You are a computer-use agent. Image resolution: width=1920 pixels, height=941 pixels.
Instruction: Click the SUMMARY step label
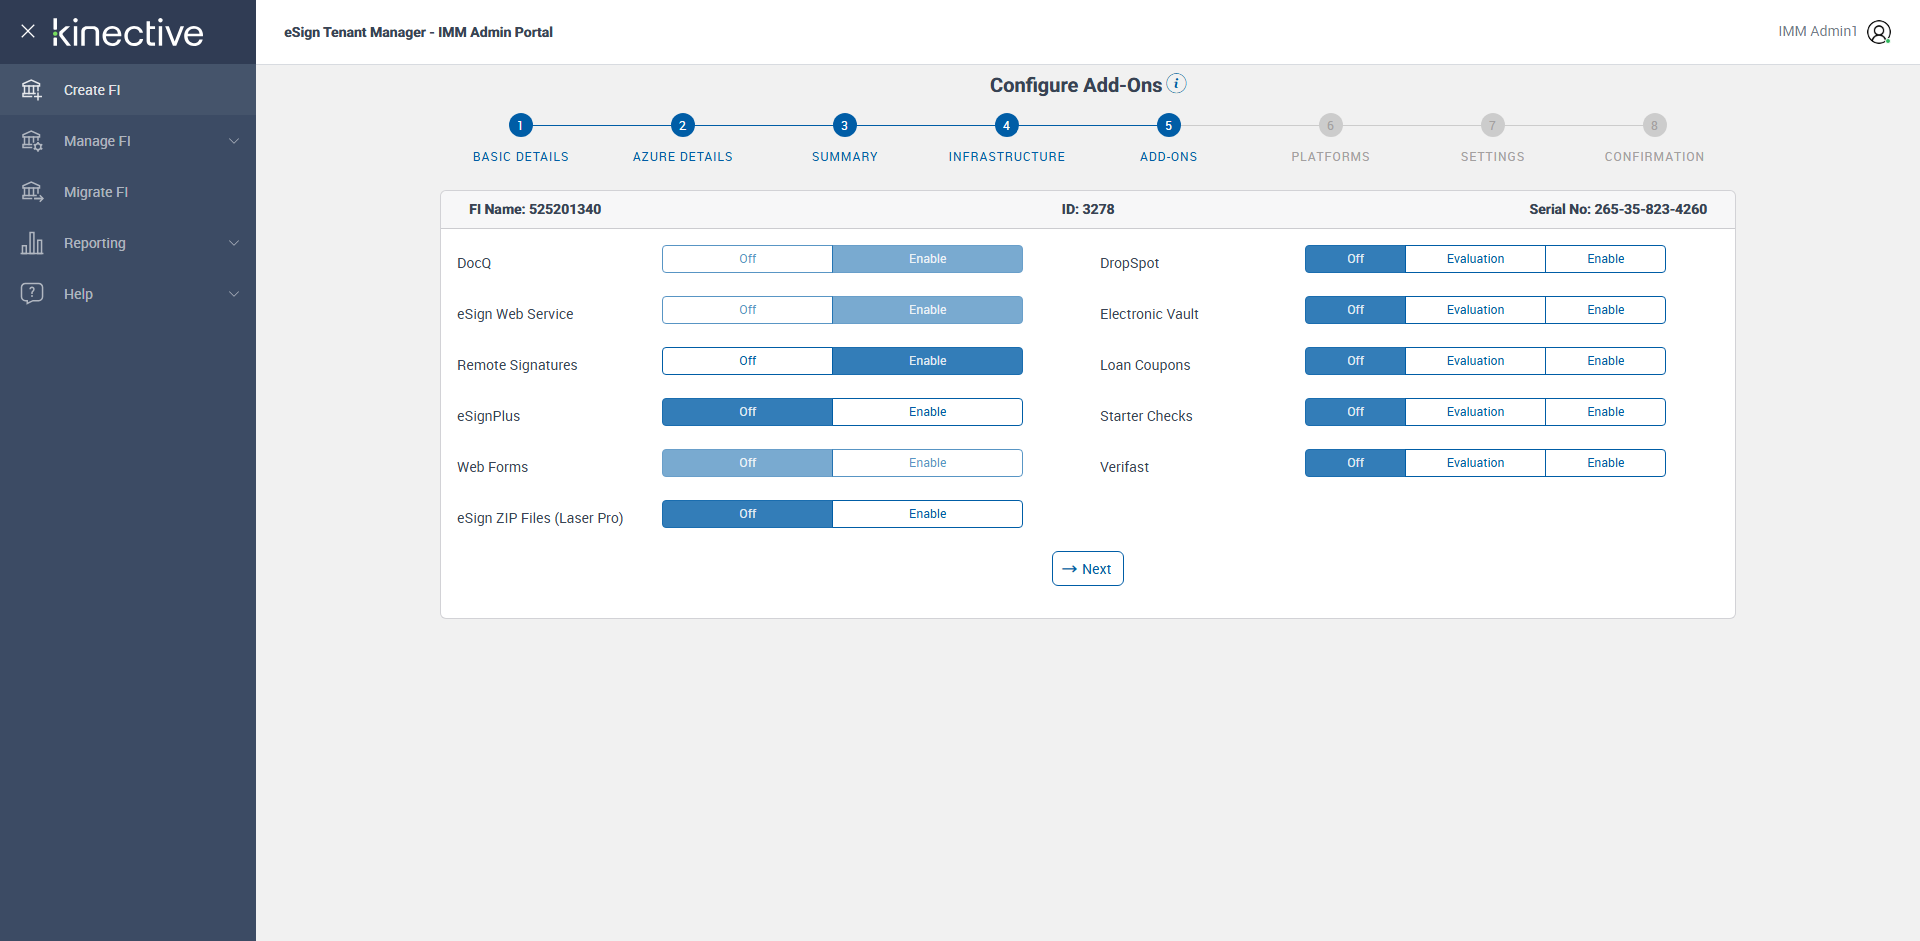click(845, 157)
